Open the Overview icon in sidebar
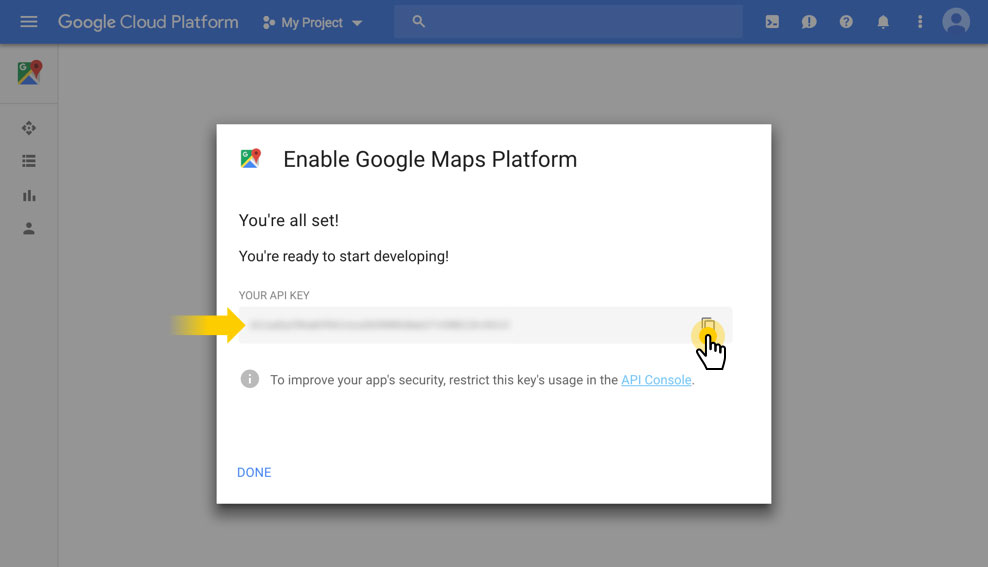 coord(29,129)
